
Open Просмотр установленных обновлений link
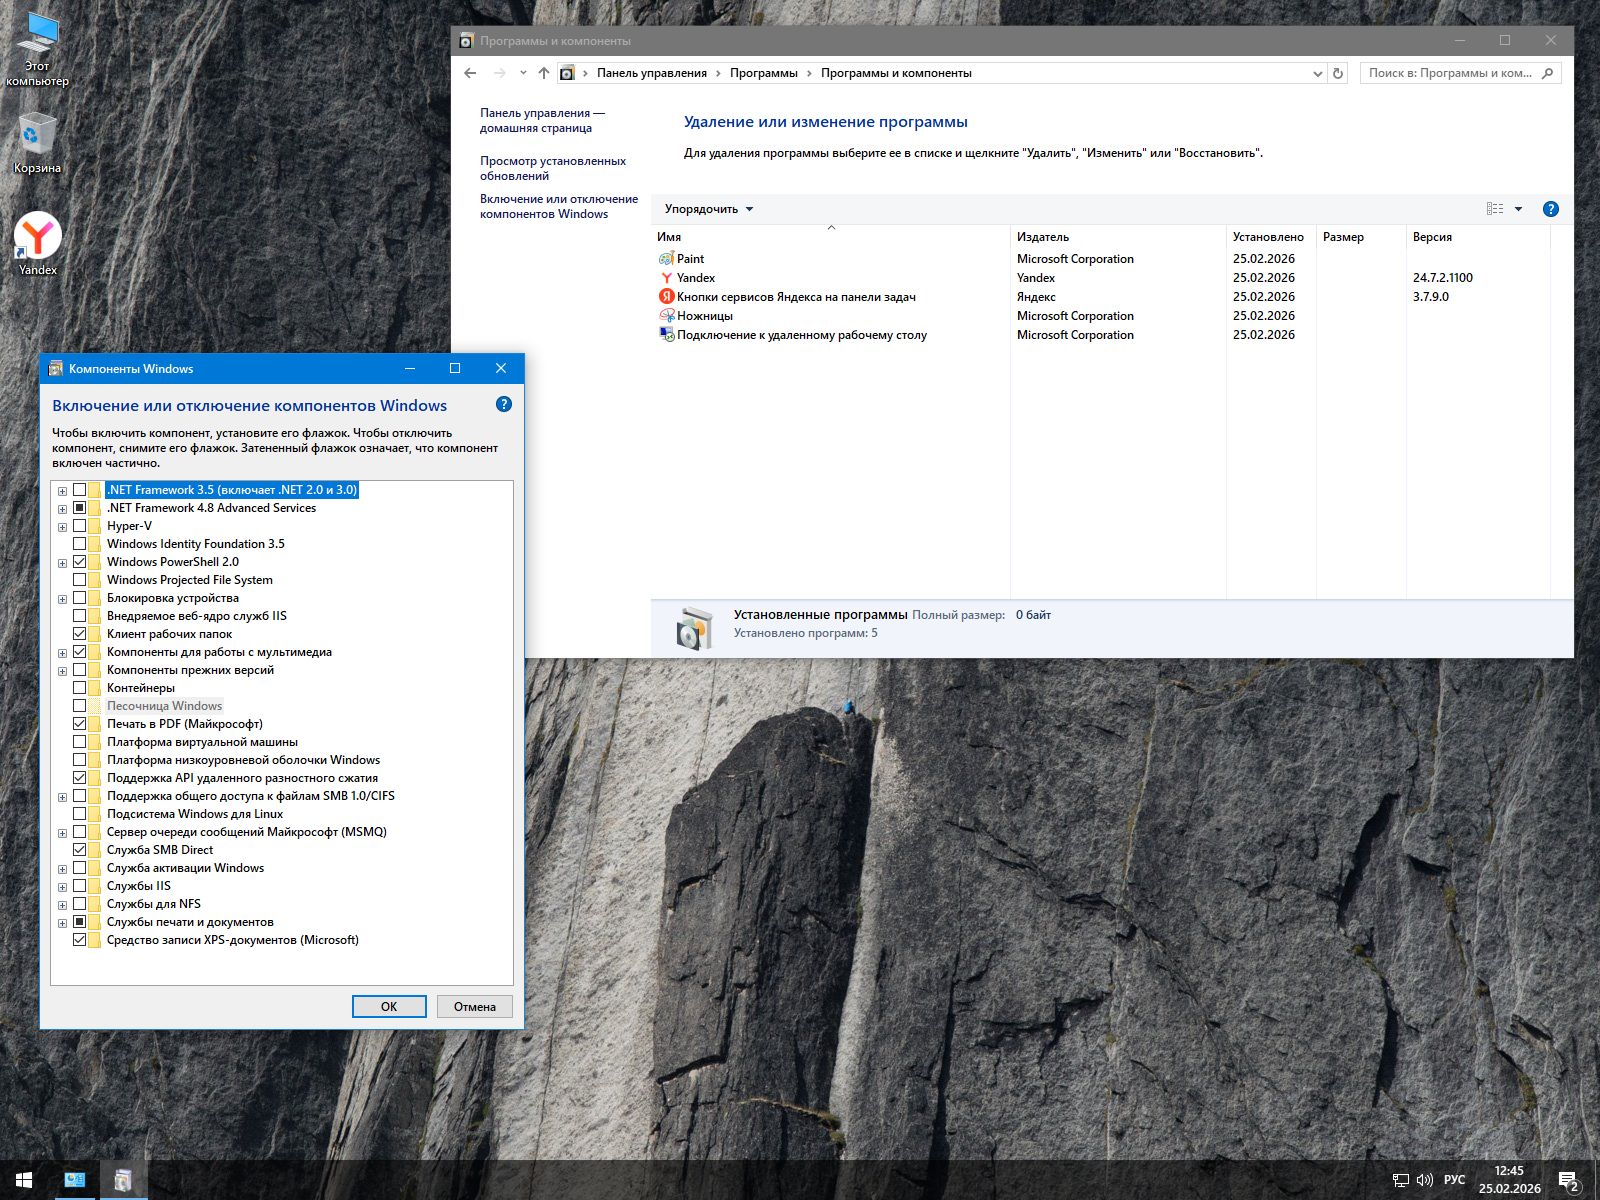552,168
